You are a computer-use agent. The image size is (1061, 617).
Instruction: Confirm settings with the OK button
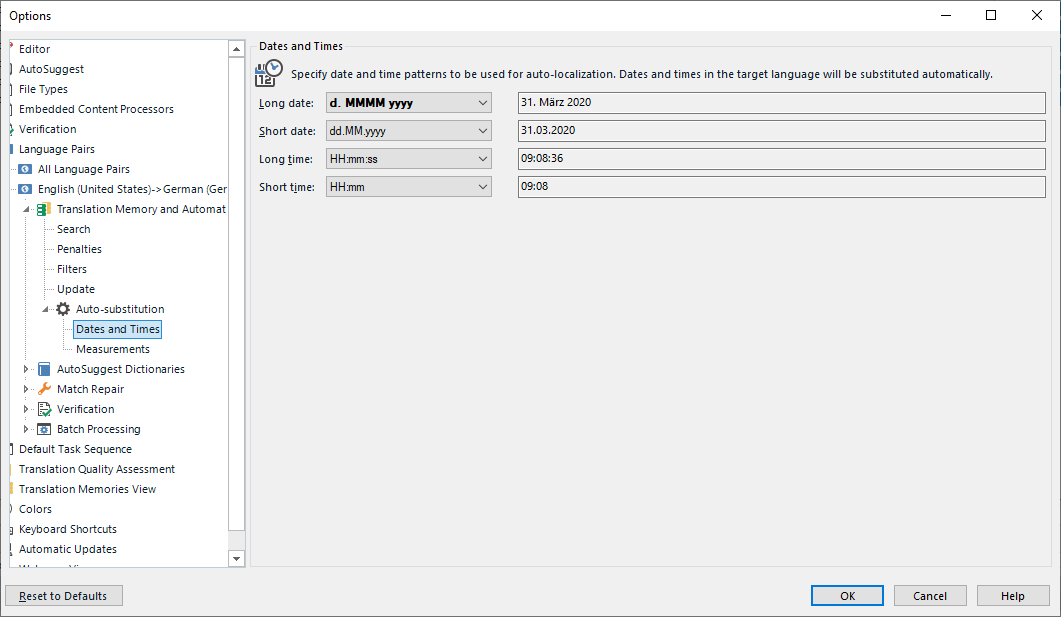tap(846, 595)
